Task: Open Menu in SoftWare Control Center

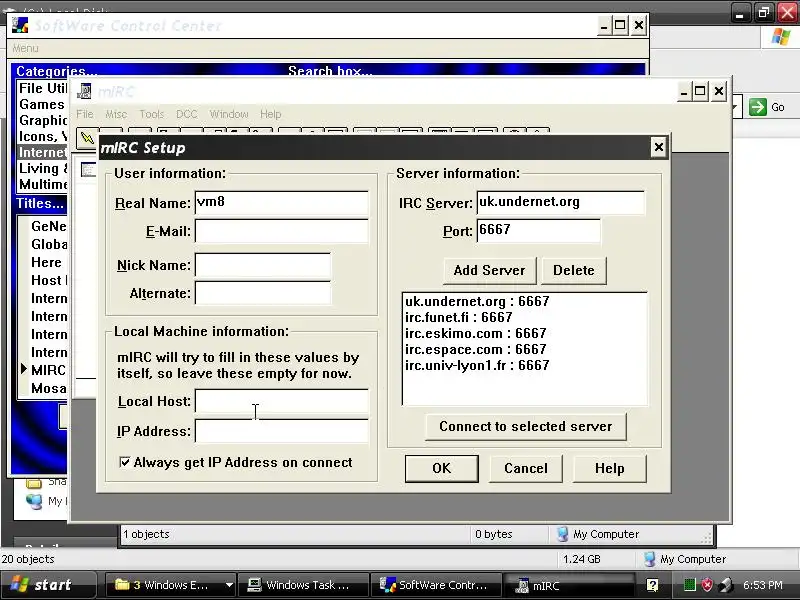Action: pos(26,48)
